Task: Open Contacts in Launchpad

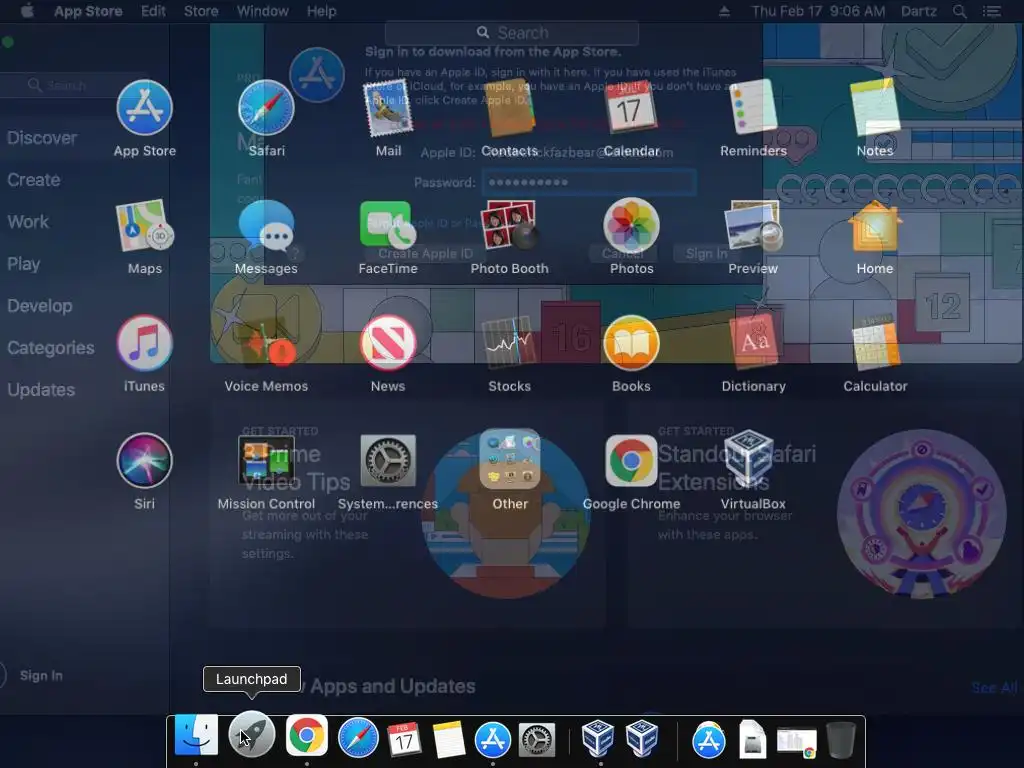Action: click(x=509, y=108)
